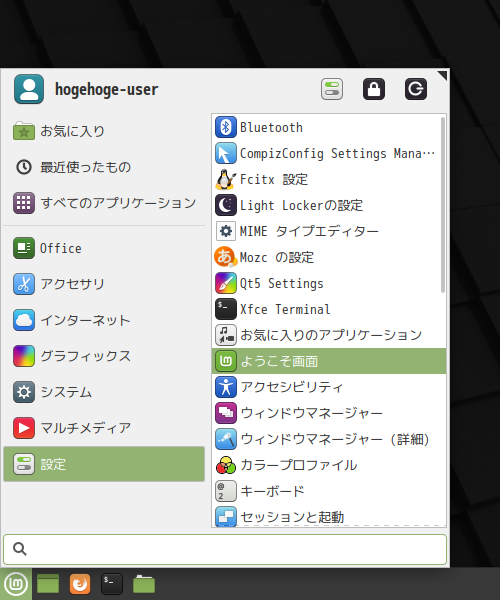
Task: Open お気に入りのアプリケーション icon
Action: tap(226, 335)
